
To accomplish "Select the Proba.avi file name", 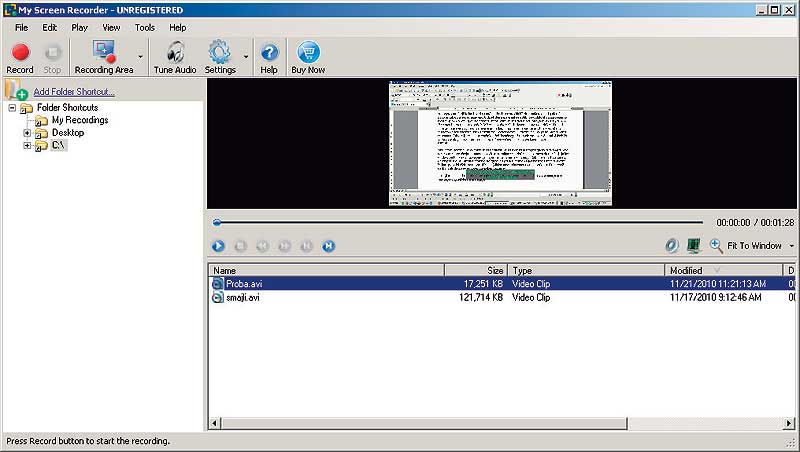I will click(244, 284).
